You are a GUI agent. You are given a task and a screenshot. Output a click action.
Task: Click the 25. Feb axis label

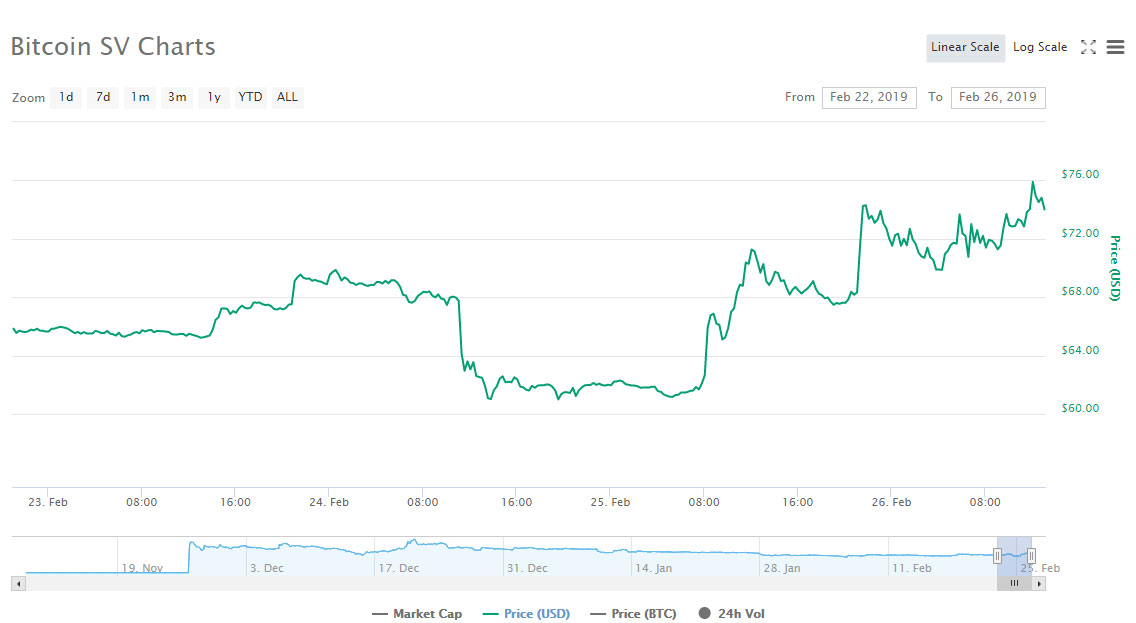pyautogui.click(x=610, y=502)
